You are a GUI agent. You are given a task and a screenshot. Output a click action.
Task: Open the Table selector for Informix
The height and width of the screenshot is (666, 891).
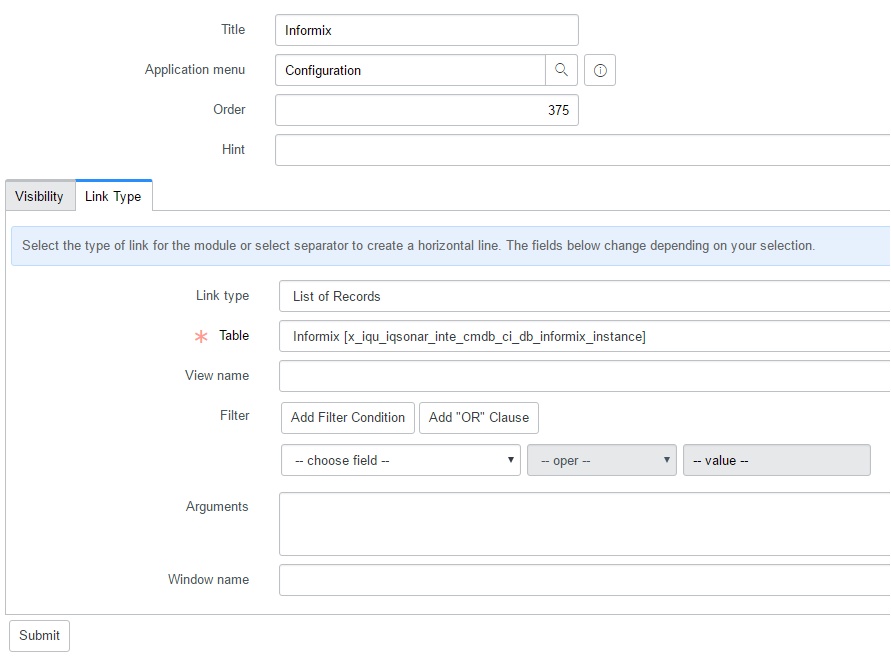(x=585, y=336)
